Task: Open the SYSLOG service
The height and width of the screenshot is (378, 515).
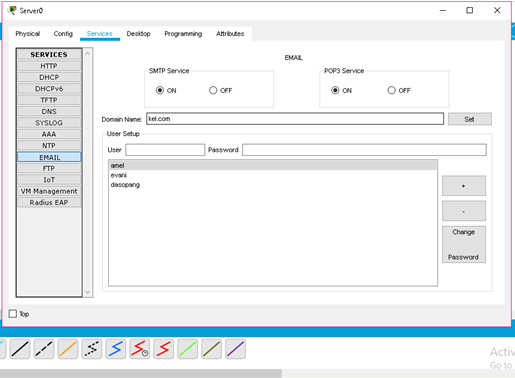Action: (49, 123)
